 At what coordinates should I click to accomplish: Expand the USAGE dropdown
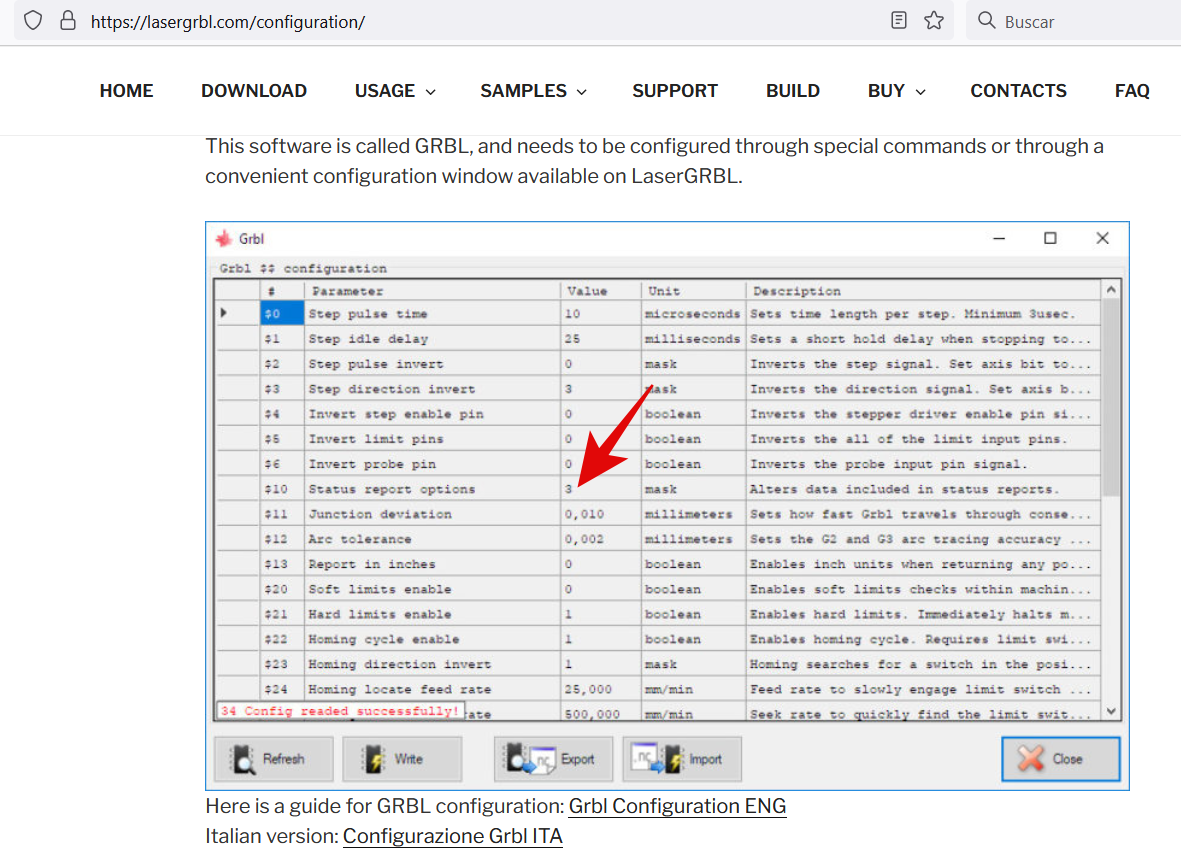click(x=394, y=90)
